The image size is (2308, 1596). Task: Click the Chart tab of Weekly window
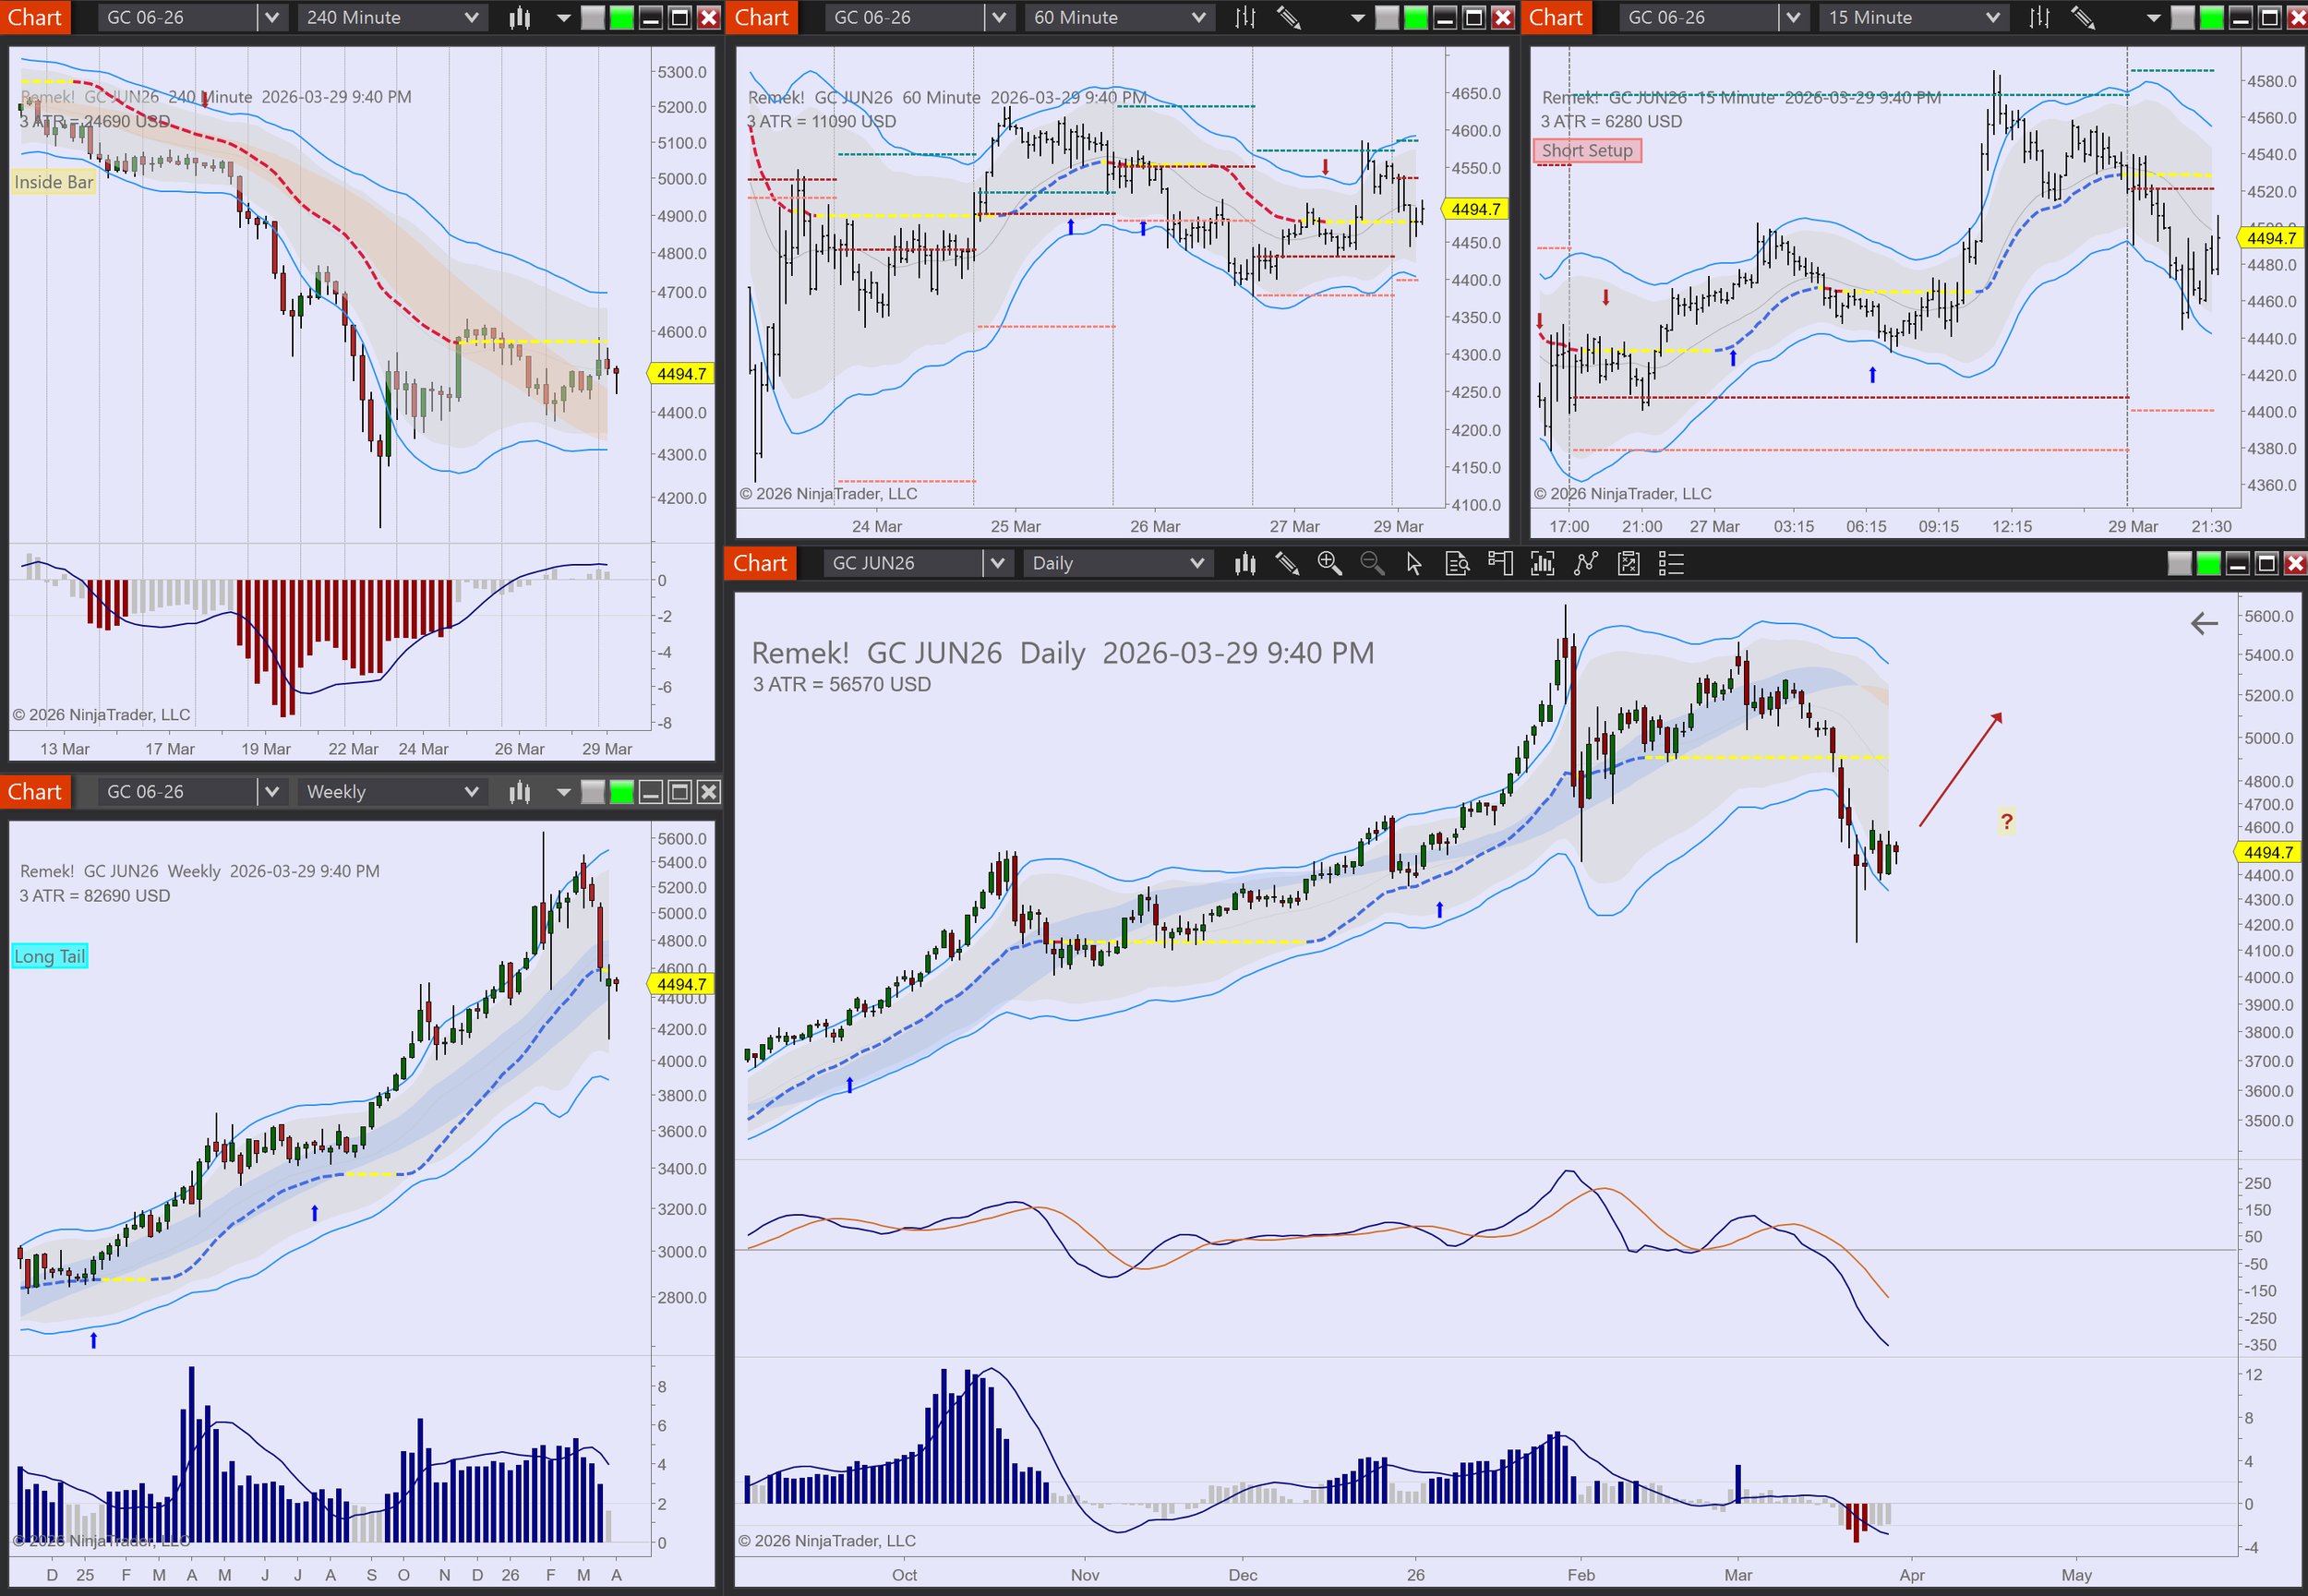coord(35,792)
